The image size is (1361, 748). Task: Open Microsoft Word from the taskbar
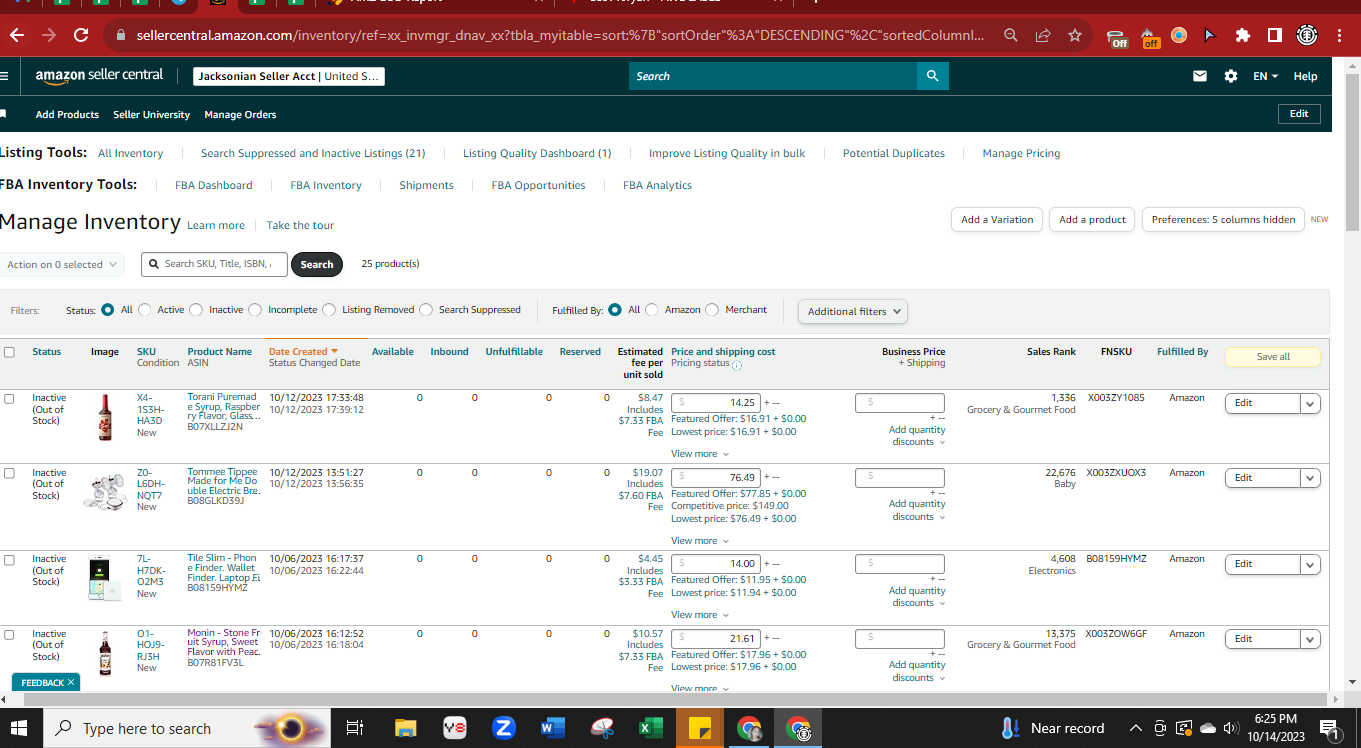pyautogui.click(x=553, y=728)
